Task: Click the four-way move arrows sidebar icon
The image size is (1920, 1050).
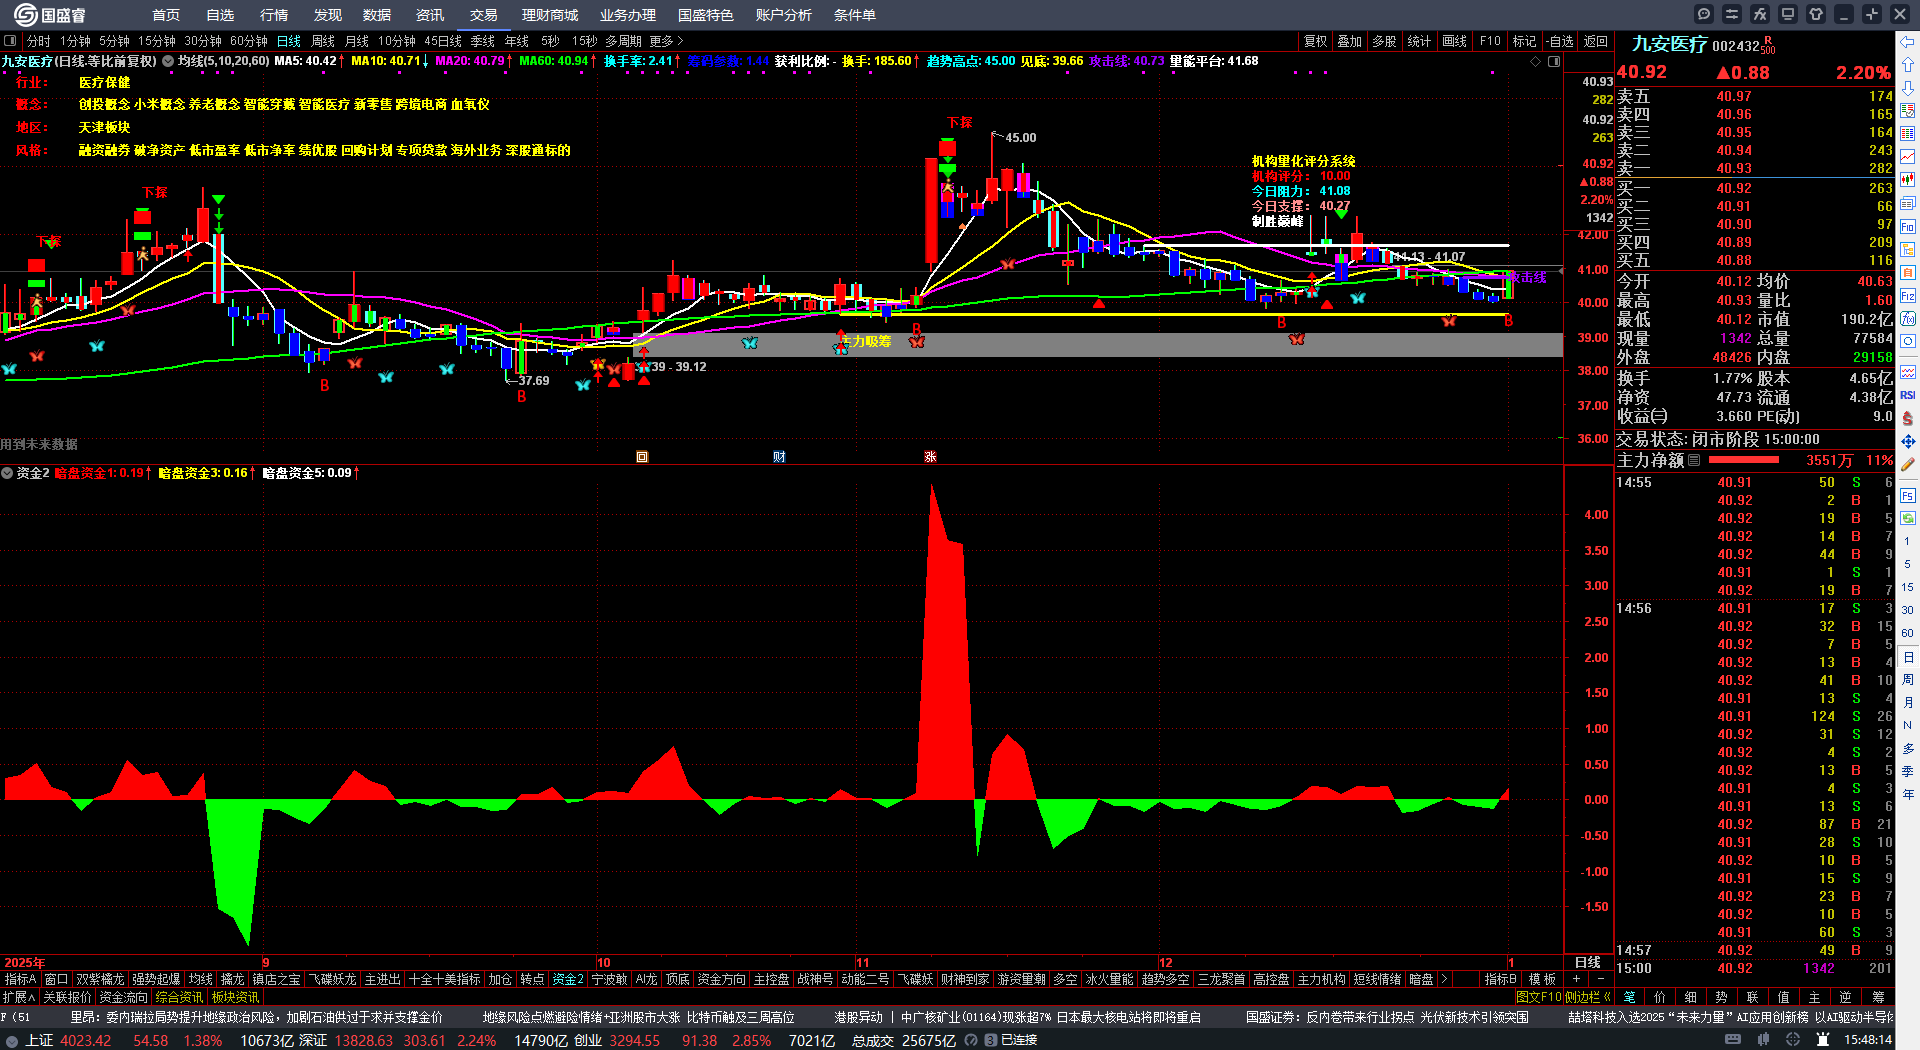Action: coord(1908,441)
